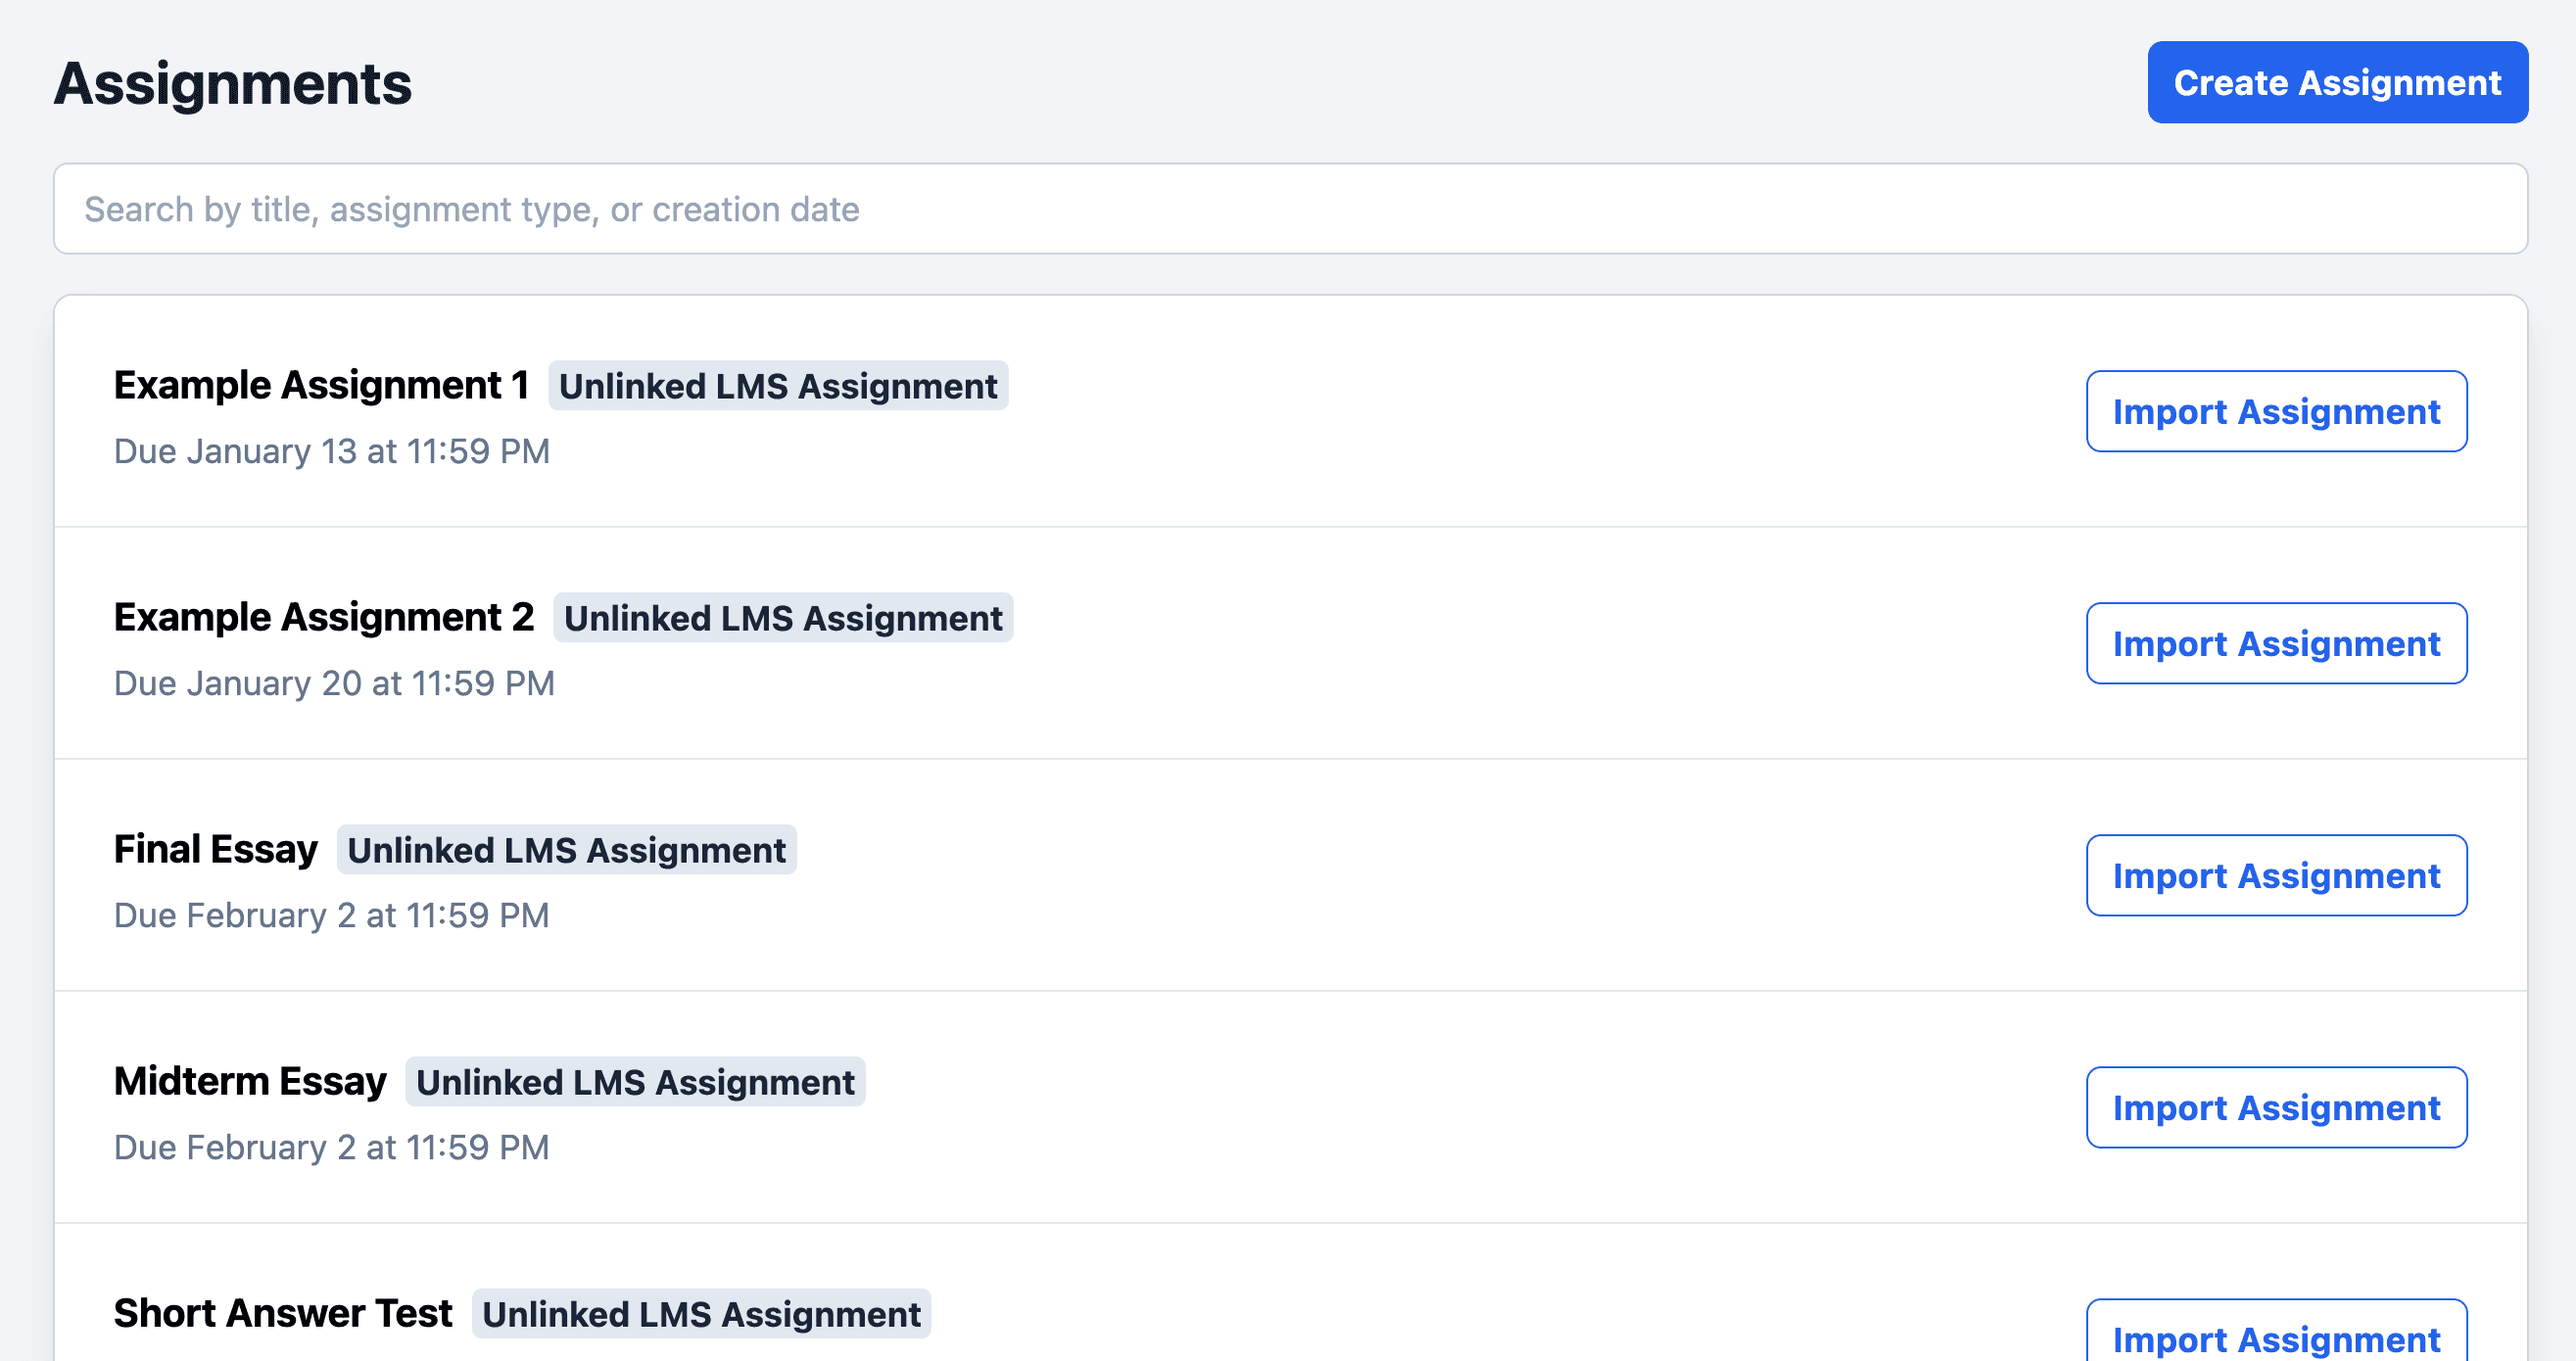Import the Short Answer Test assignment
Image resolution: width=2576 pixels, height=1361 pixels.
pos(2277,1338)
